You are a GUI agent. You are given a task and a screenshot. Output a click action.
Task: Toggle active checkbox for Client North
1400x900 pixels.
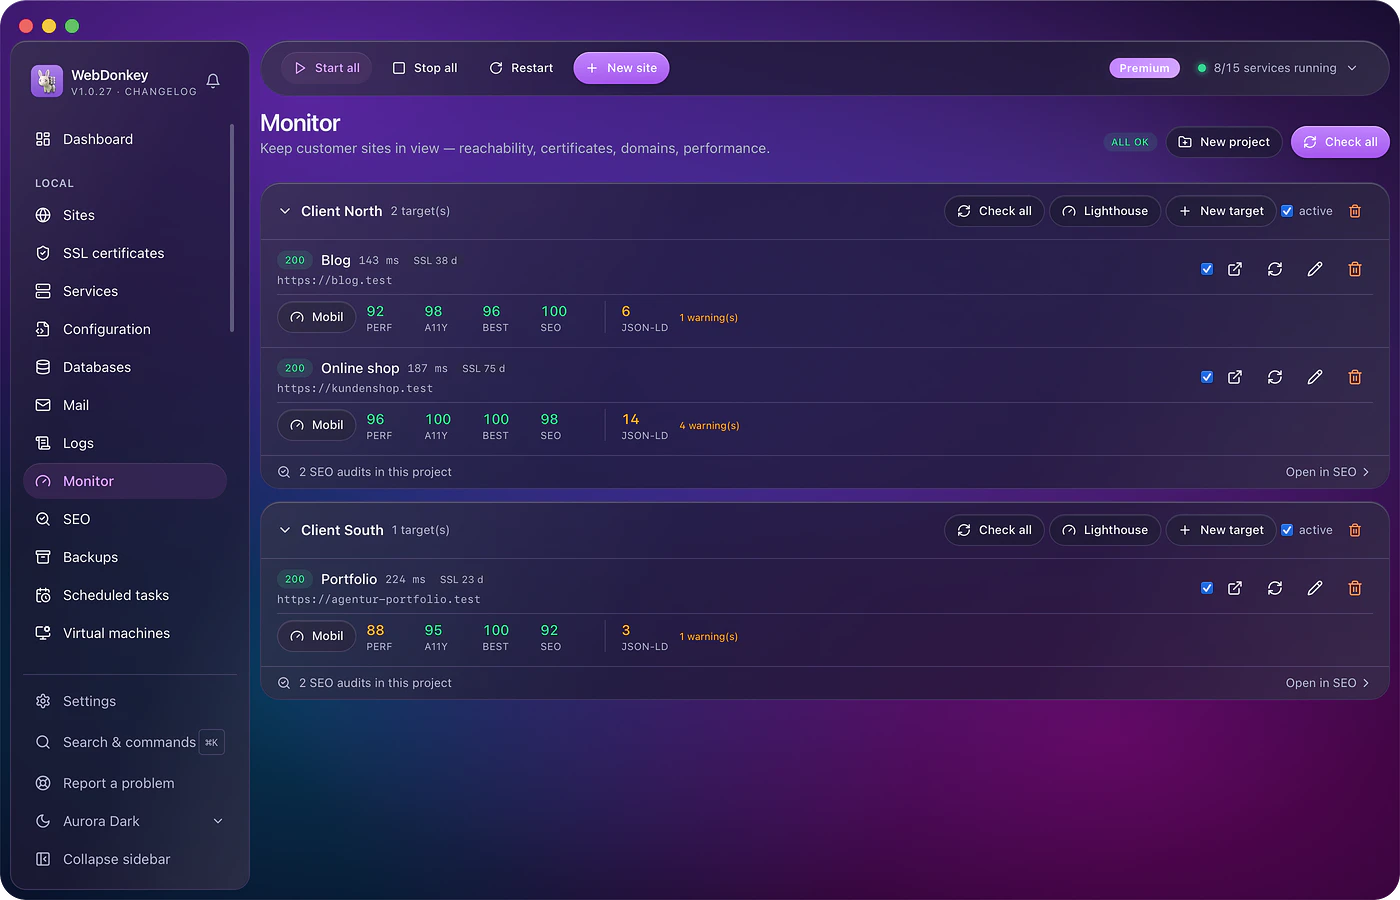point(1287,211)
